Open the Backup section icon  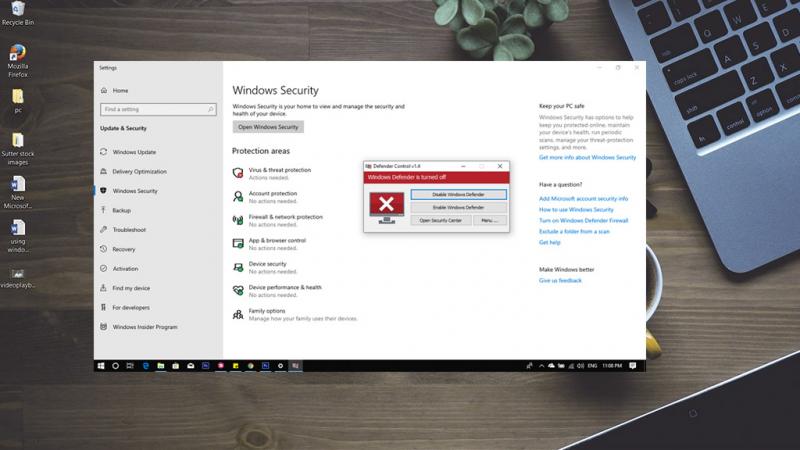tap(104, 210)
